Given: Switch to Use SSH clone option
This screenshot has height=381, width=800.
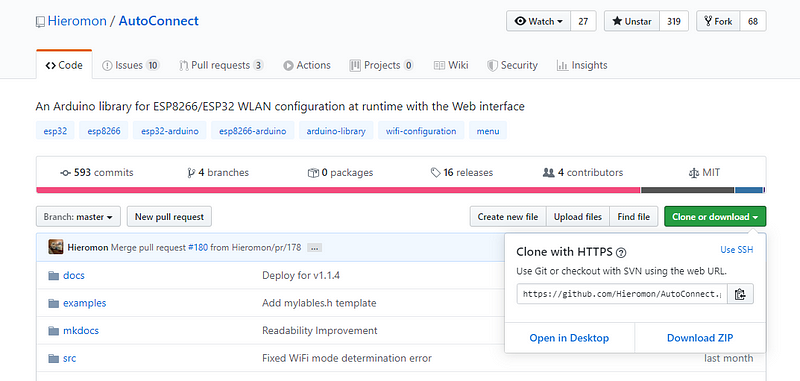Looking at the screenshot, I should click(x=736, y=250).
